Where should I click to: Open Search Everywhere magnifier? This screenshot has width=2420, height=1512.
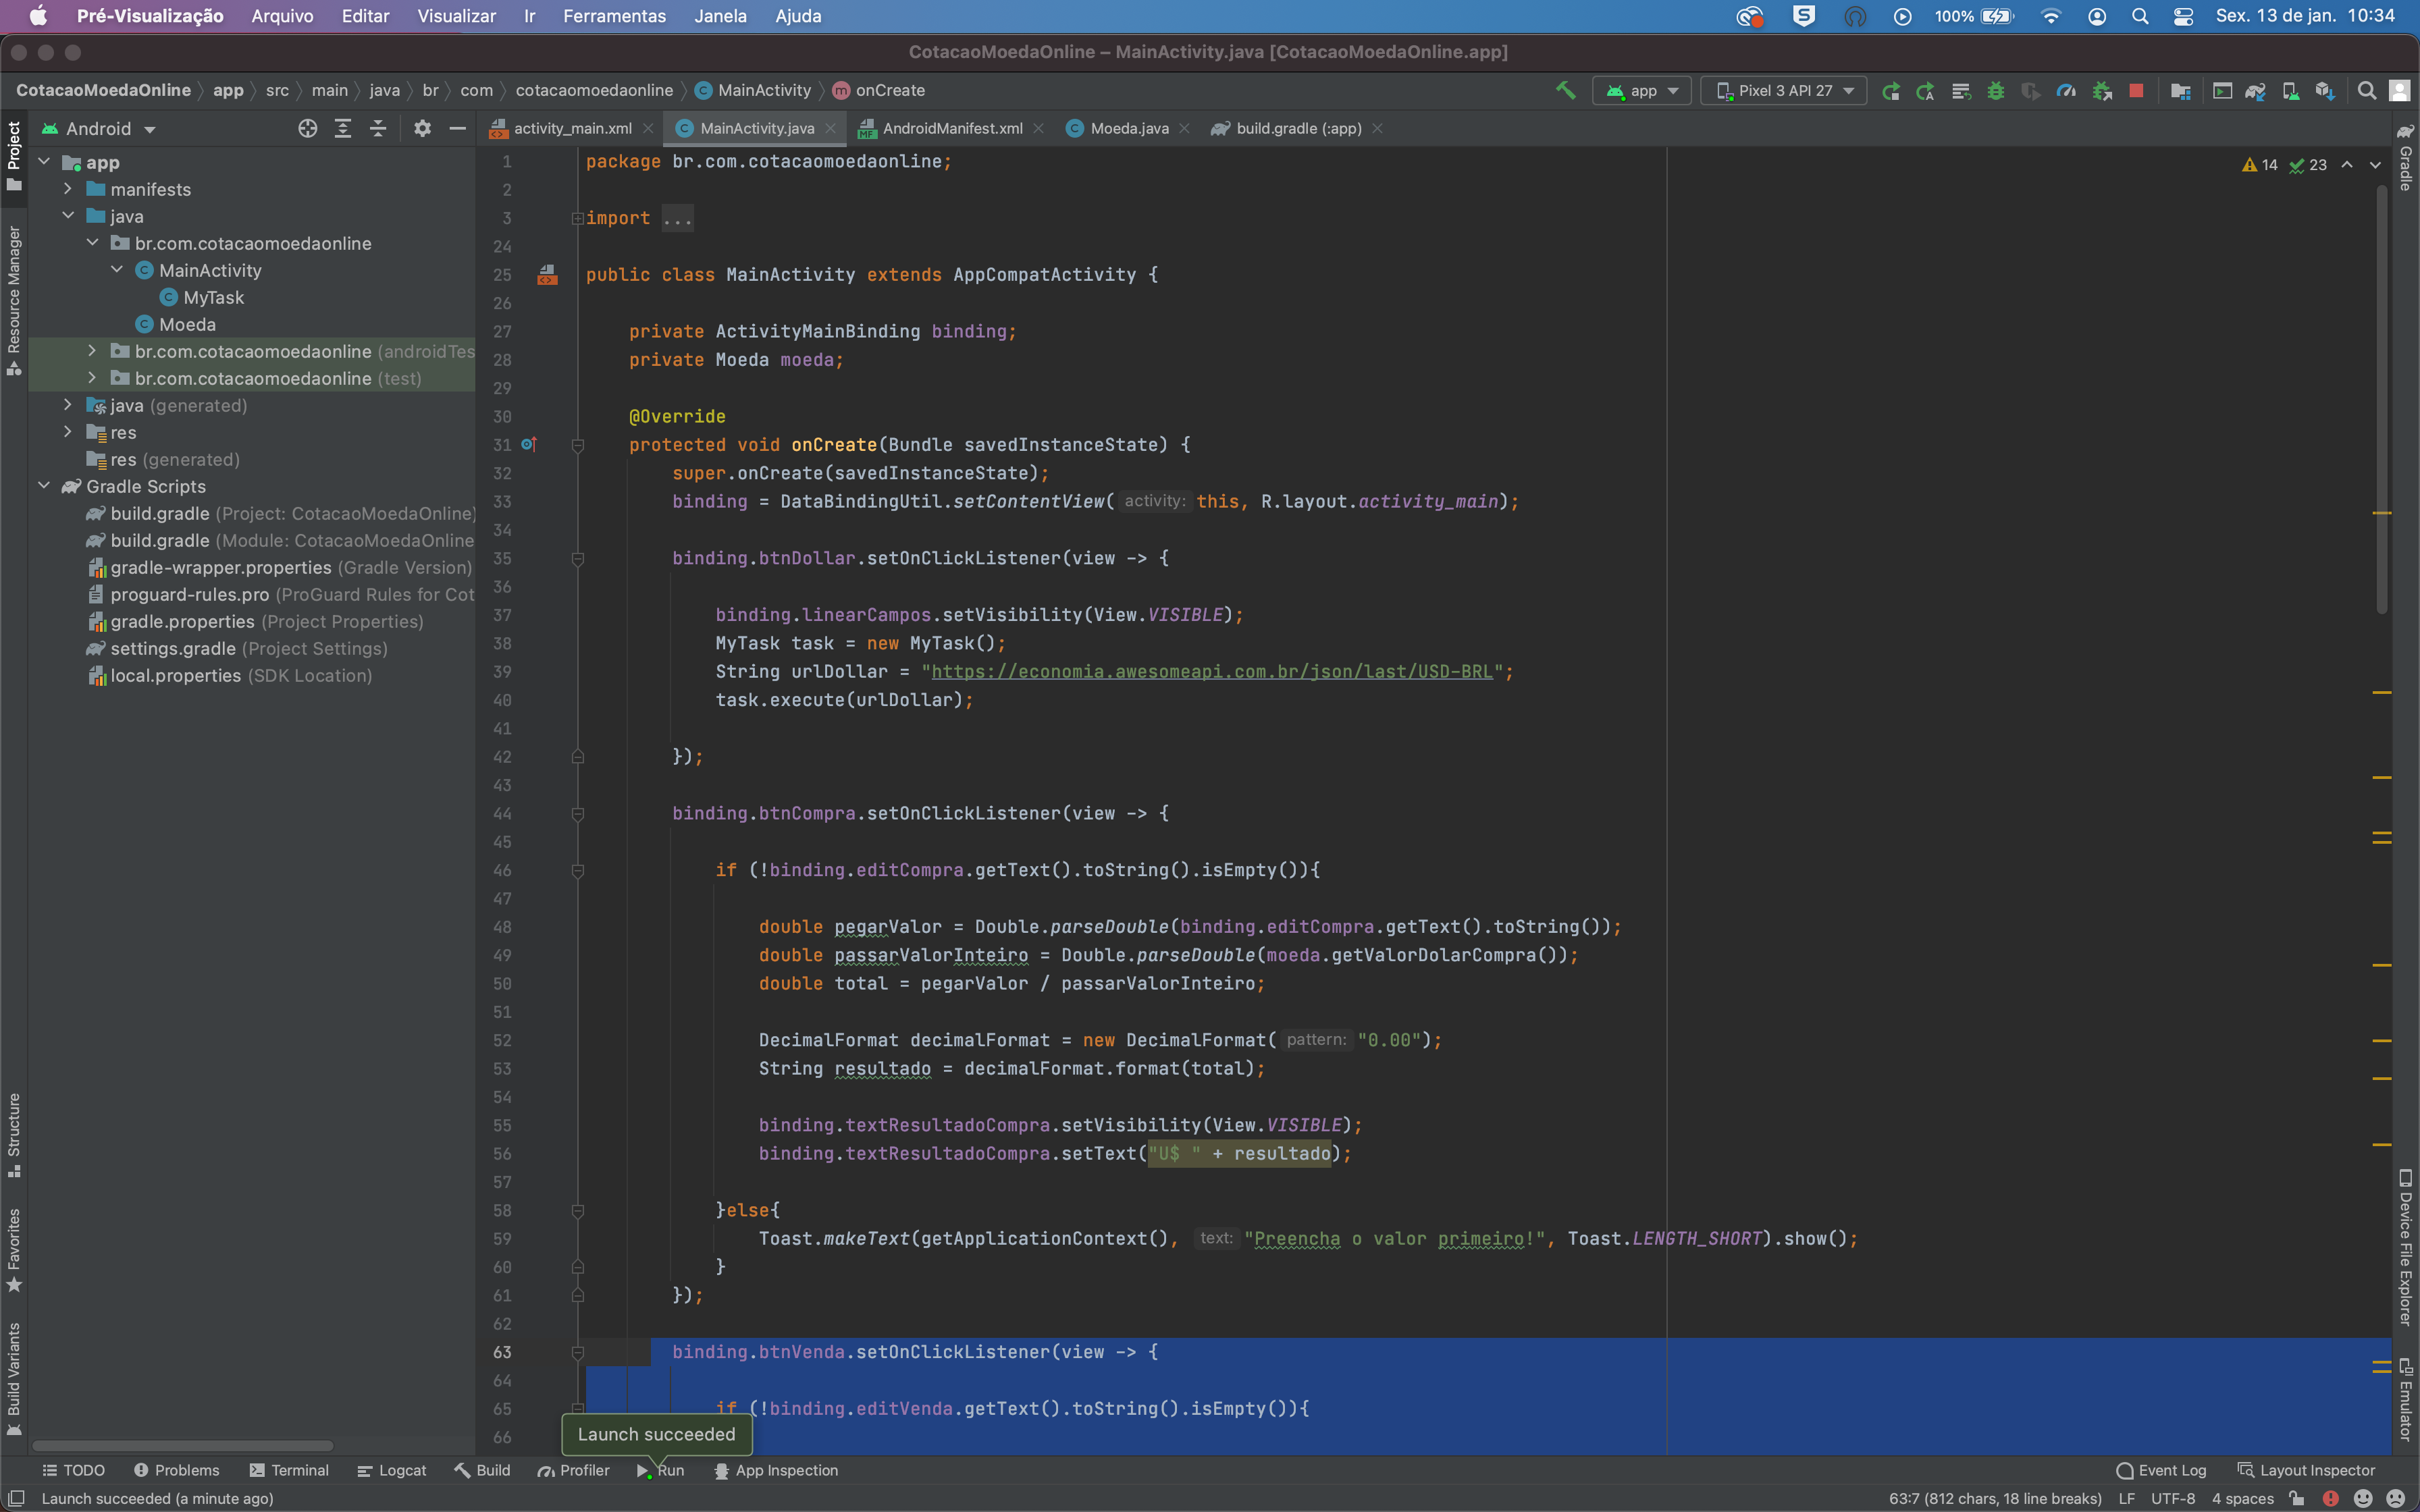2367,91
